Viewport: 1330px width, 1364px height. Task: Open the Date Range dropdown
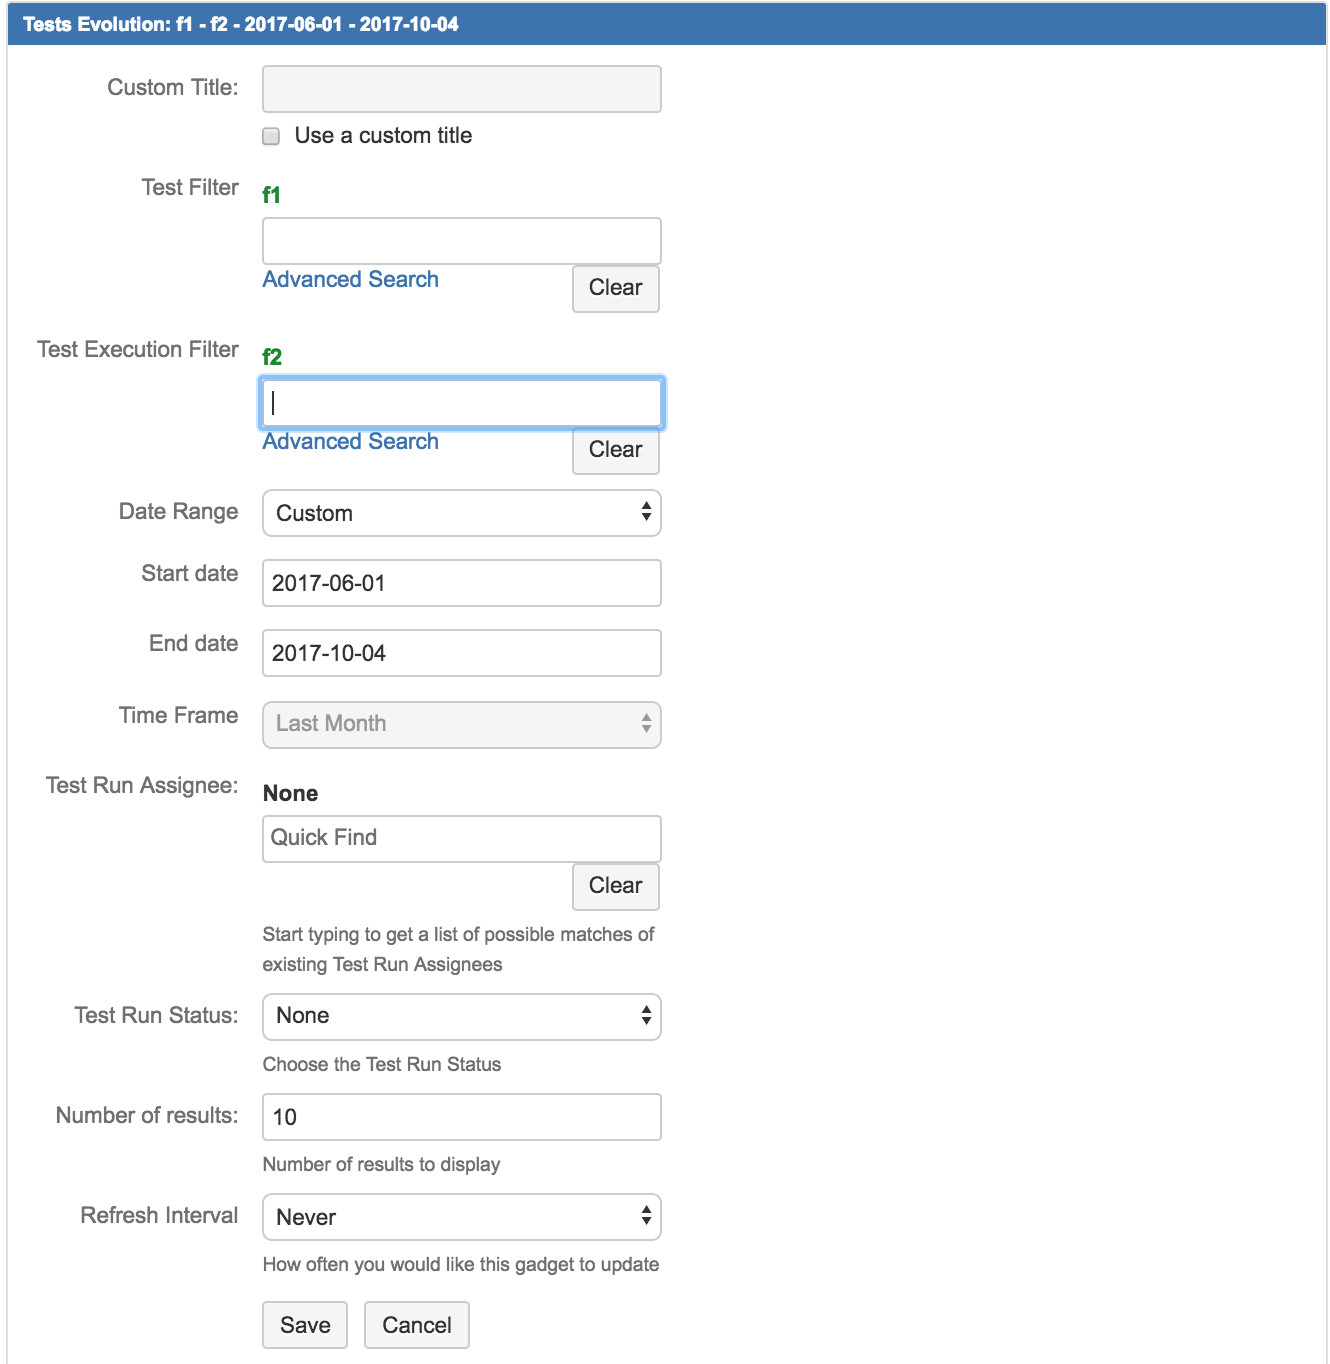coord(462,513)
